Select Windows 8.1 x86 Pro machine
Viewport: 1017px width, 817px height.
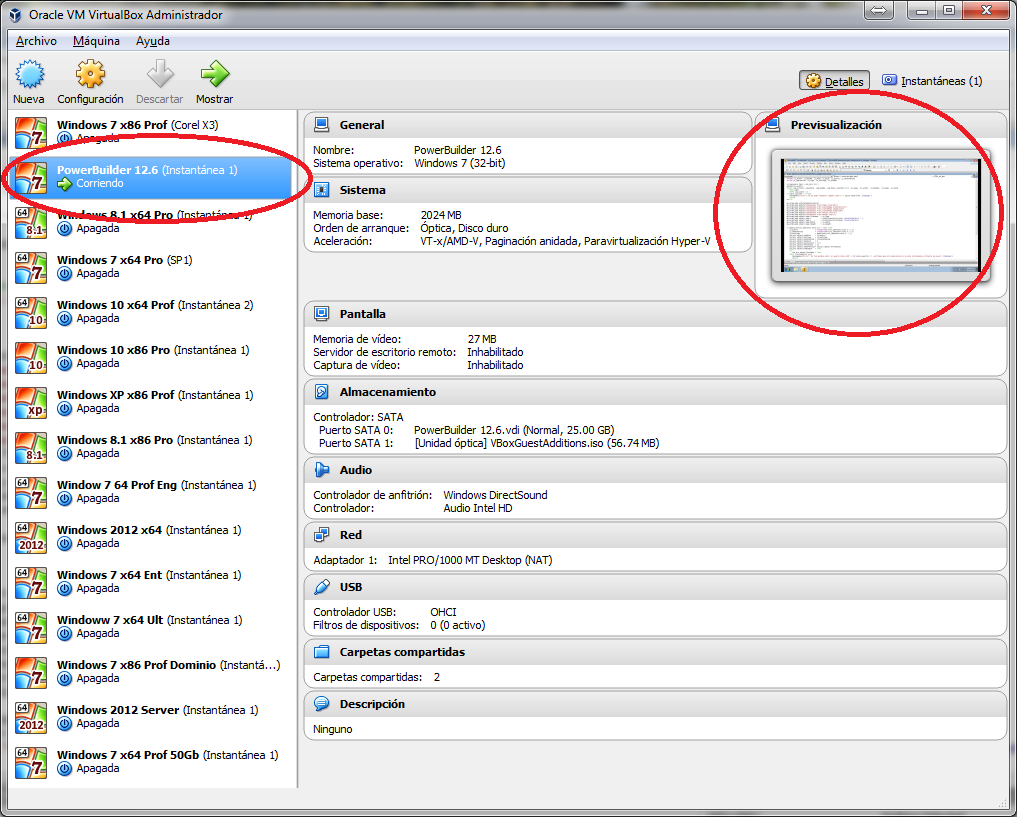pos(152,447)
